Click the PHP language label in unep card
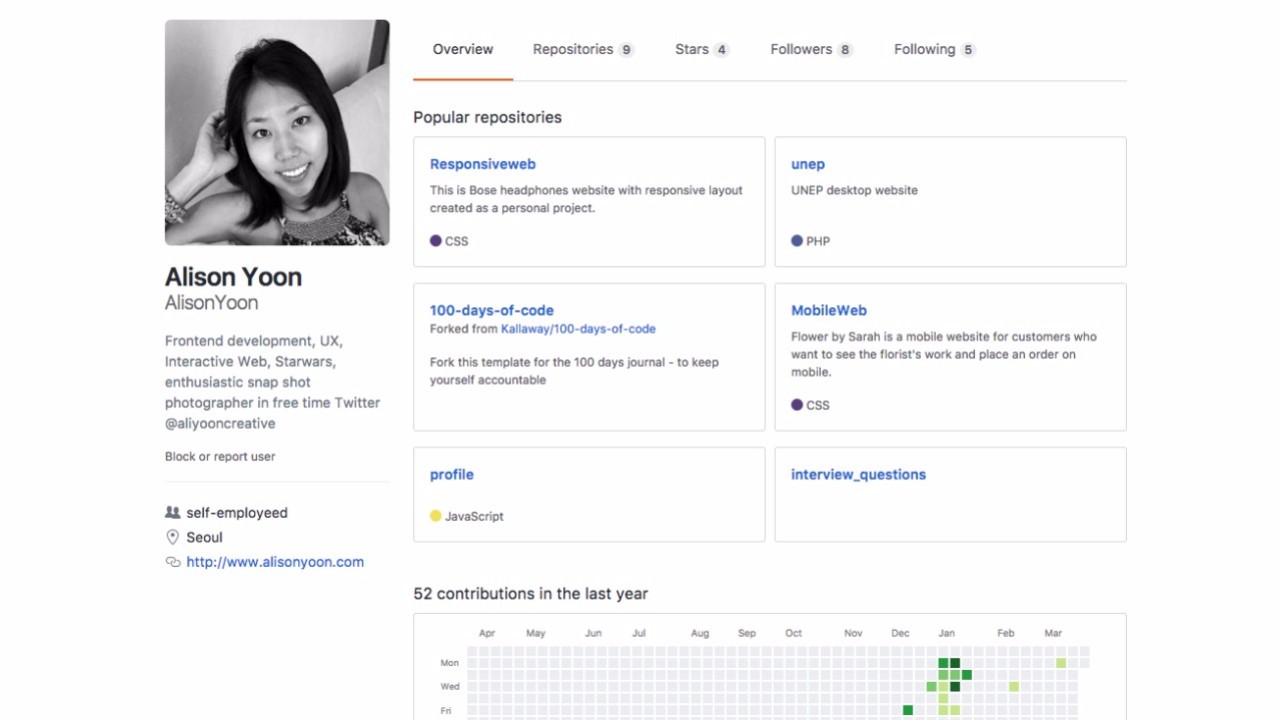This screenshot has height=720, width=1280. click(x=818, y=241)
